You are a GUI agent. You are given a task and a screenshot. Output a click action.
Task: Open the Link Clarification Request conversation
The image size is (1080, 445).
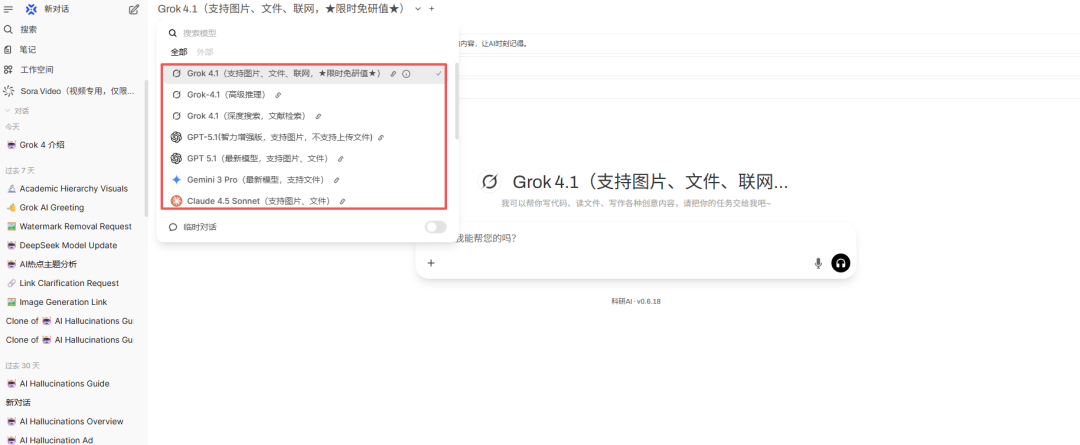coord(69,283)
